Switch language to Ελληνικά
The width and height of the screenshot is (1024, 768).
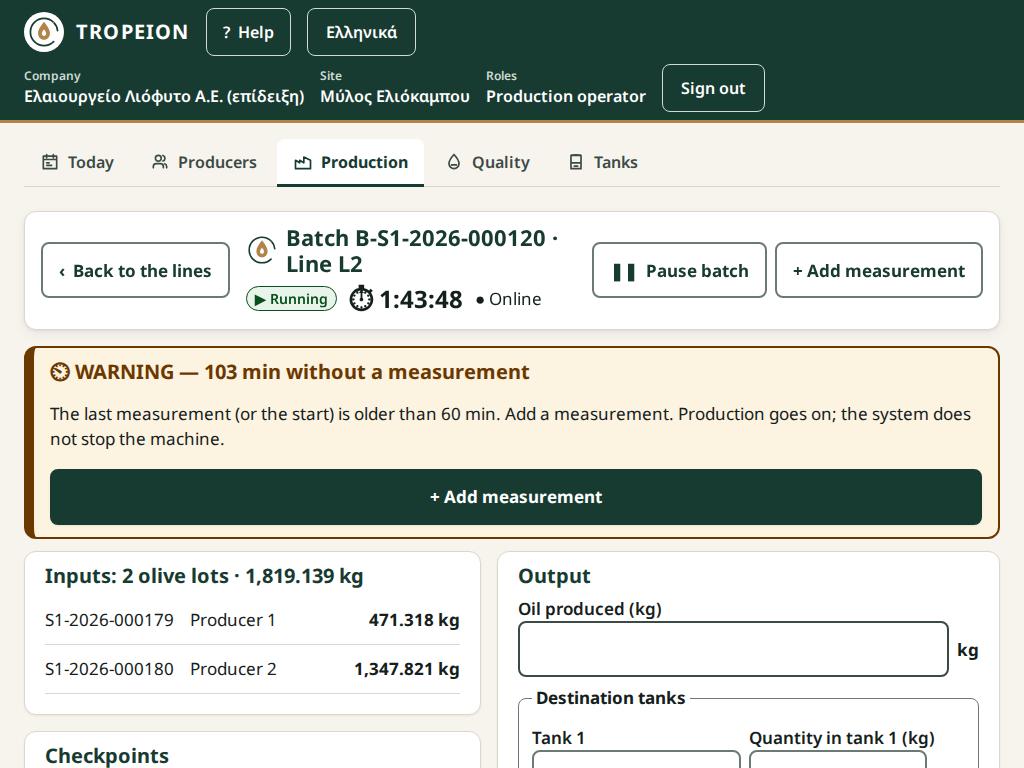tap(361, 32)
